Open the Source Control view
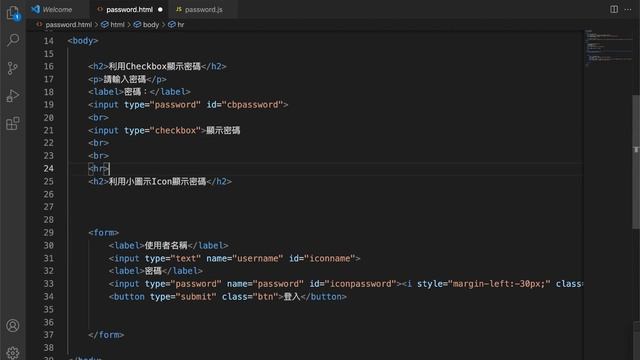Viewport: 640px width, 360px height. (x=13, y=68)
